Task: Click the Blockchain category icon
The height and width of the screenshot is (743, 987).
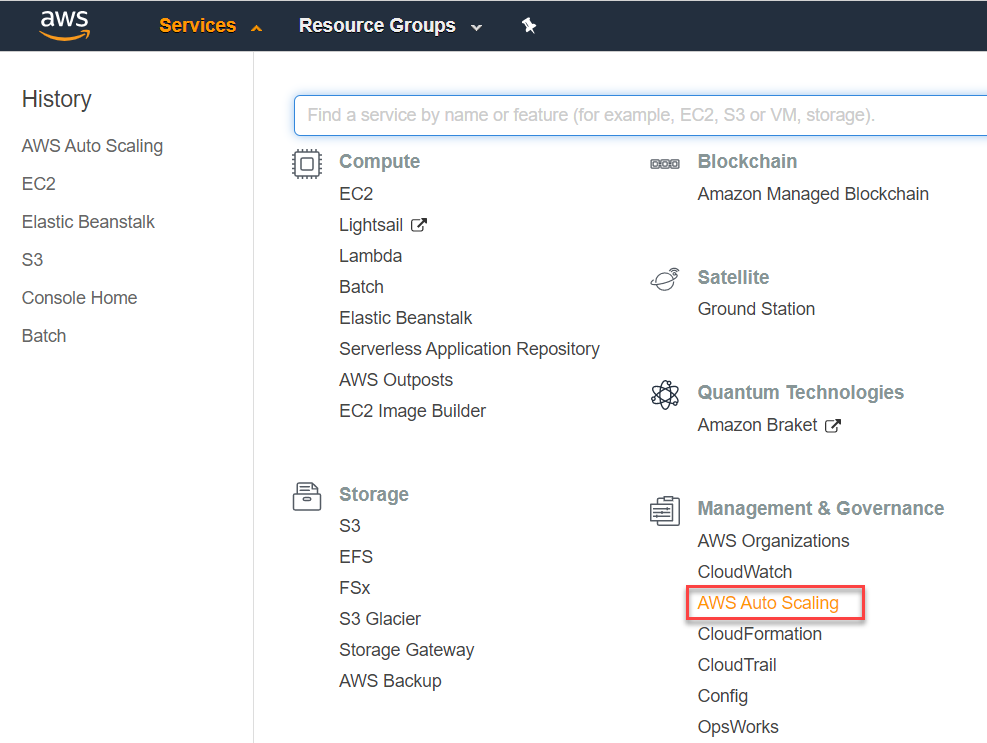Action: (665, 164)
